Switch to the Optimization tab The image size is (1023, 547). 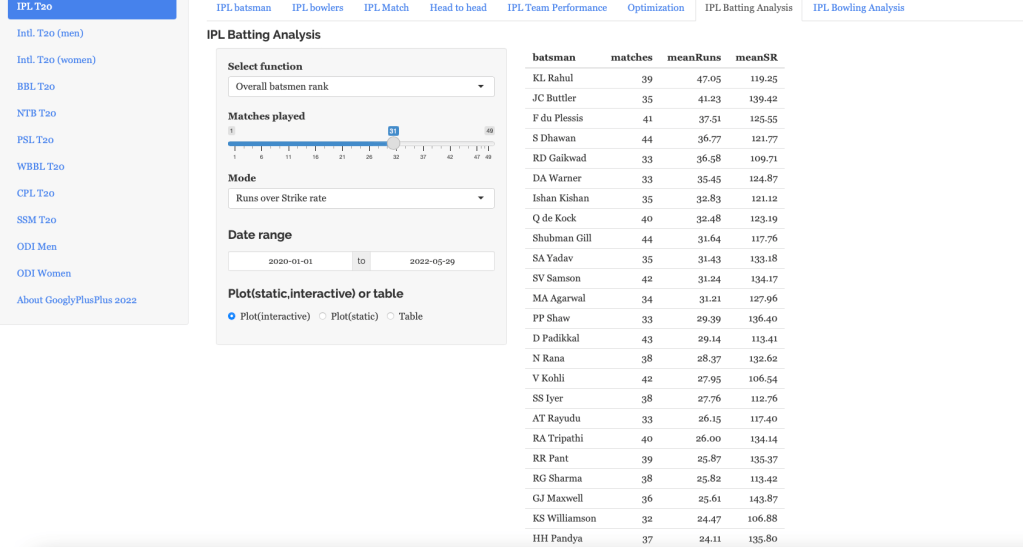coord(656,8)
